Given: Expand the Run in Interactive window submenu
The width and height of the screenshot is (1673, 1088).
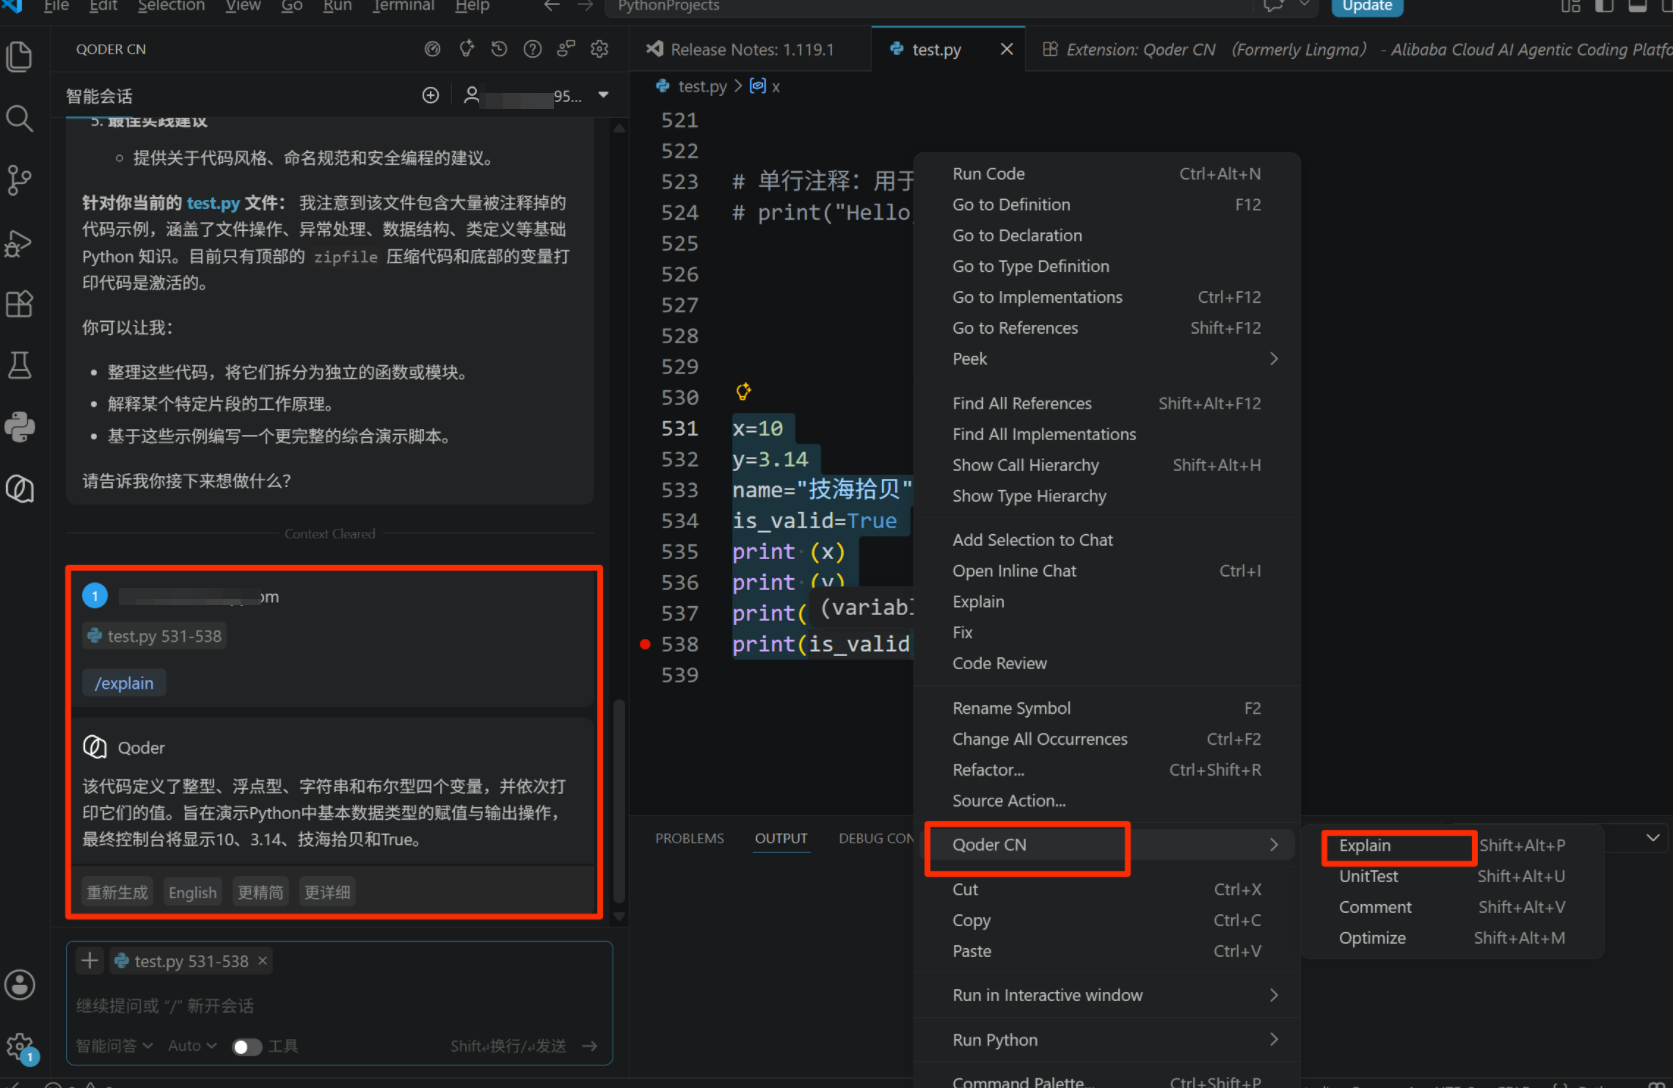Looking at the screenshot, I should click(x=1274, y=995).
